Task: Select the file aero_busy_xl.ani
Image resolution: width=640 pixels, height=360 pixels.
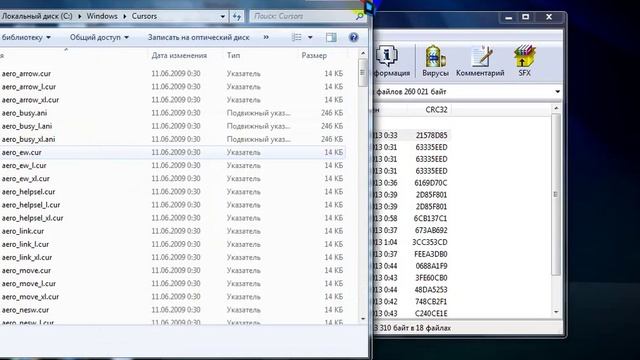Action: click(28, 139)
